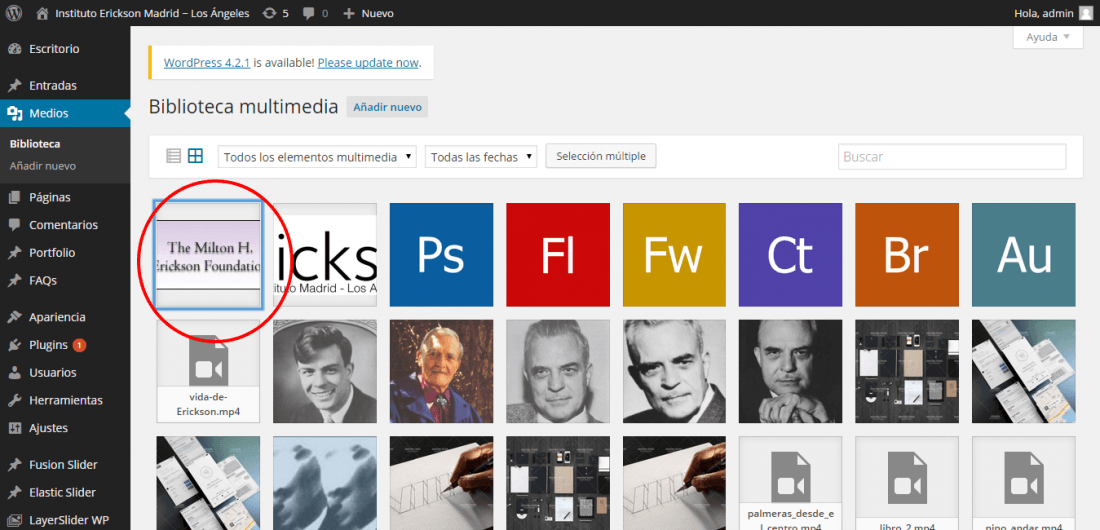Click the LayerSlider WP icon
The height and width of the screenshot is (530, 1100).
point(14,520)
